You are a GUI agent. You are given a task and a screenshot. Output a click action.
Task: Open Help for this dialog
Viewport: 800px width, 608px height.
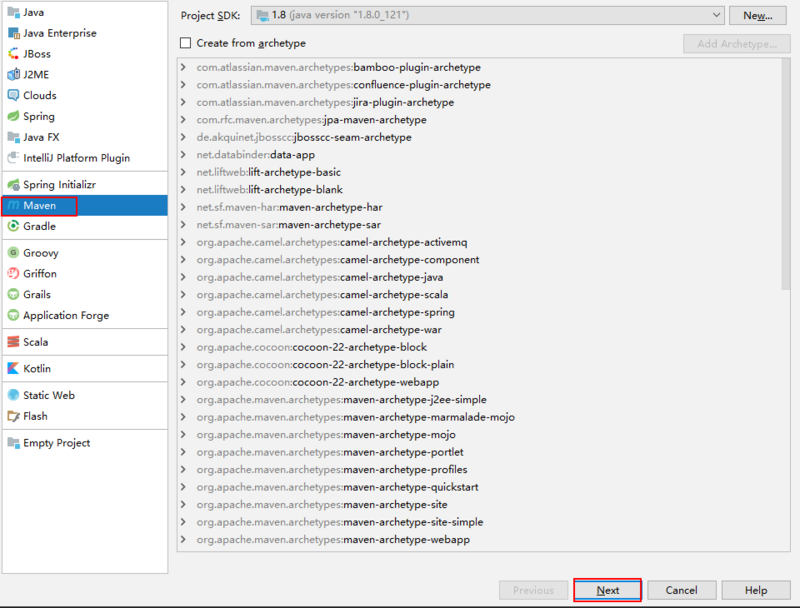756,590
